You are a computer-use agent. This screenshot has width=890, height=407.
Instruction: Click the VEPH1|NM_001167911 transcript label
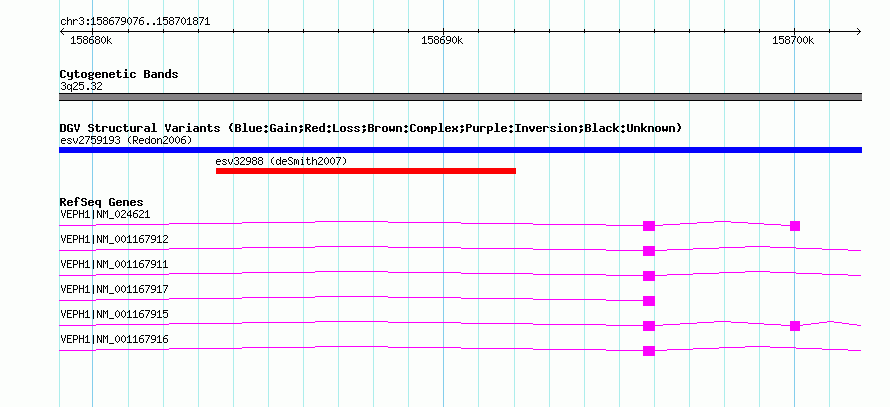point(114,265)
